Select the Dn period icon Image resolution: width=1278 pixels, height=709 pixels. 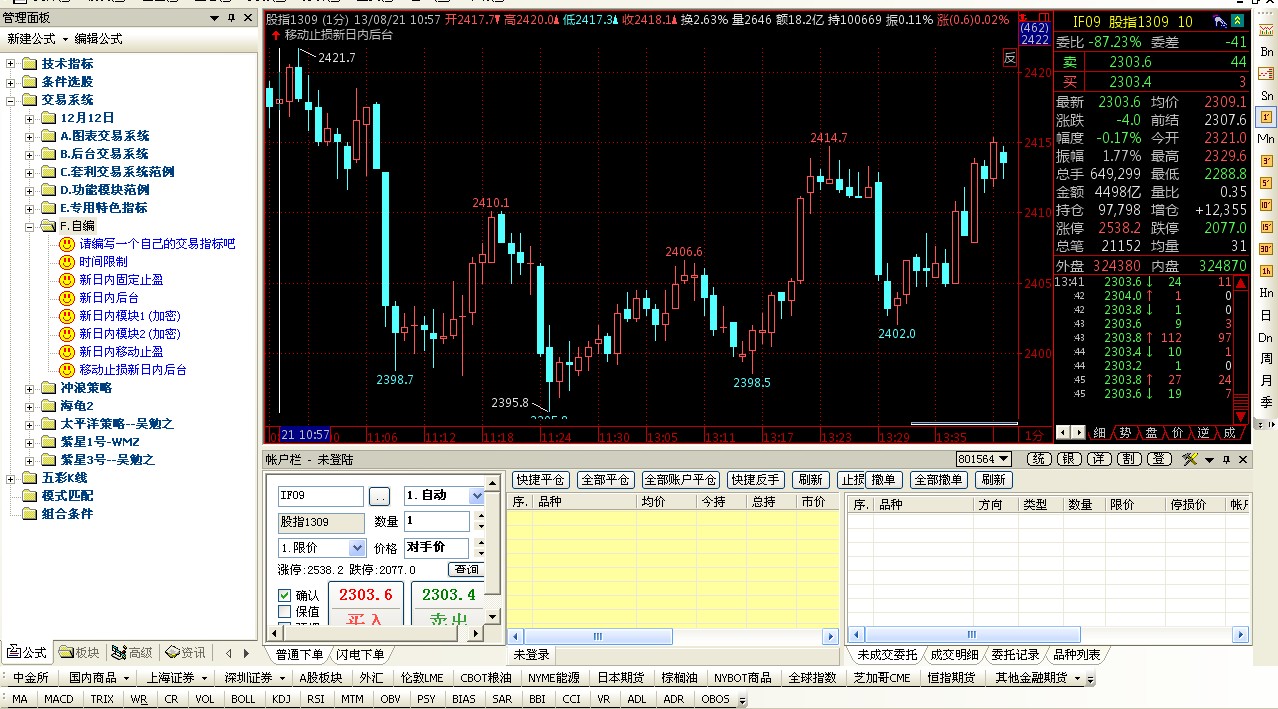tap(1266, 337)
